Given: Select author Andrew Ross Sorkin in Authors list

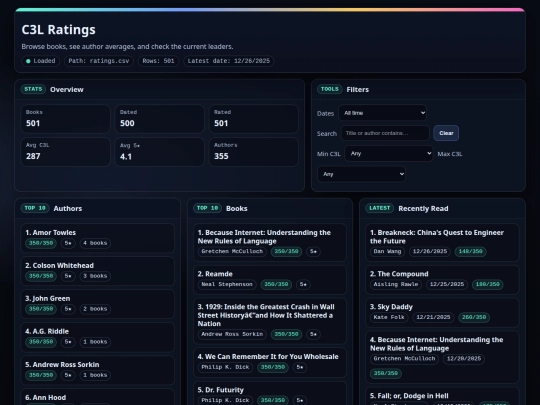Looking at the screenshot, I should (97, 370).
